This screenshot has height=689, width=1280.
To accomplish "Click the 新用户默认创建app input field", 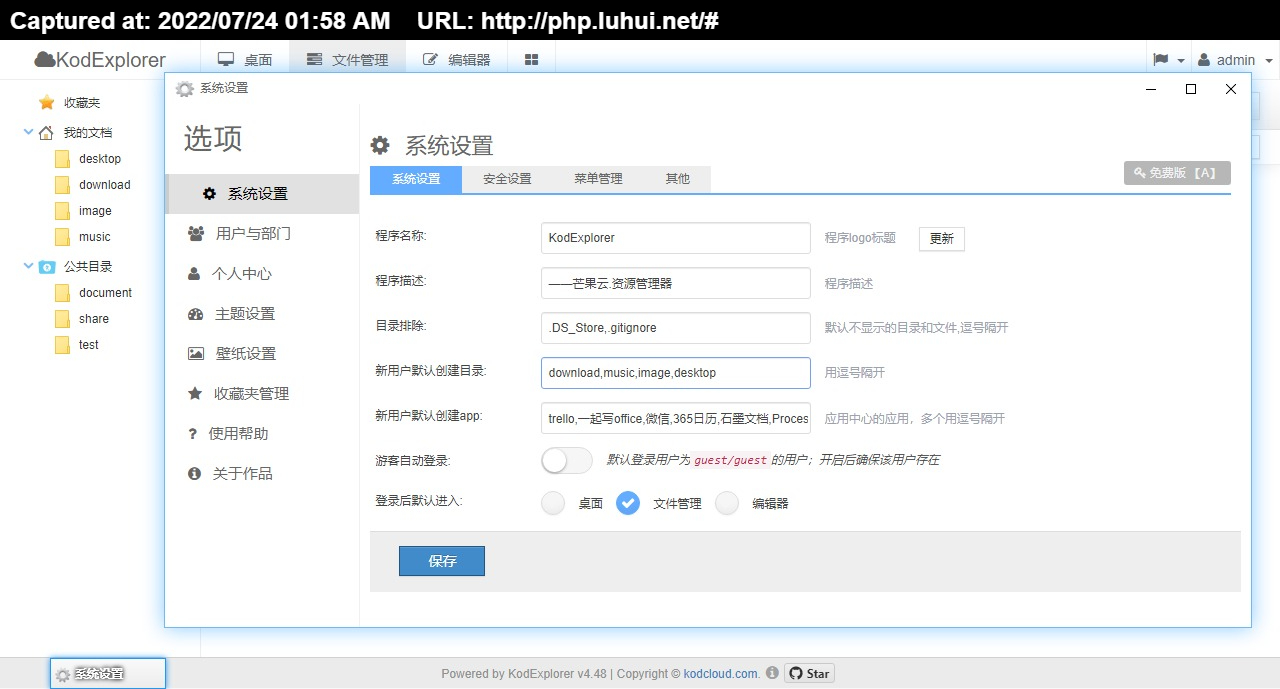I will click(676, 418).
